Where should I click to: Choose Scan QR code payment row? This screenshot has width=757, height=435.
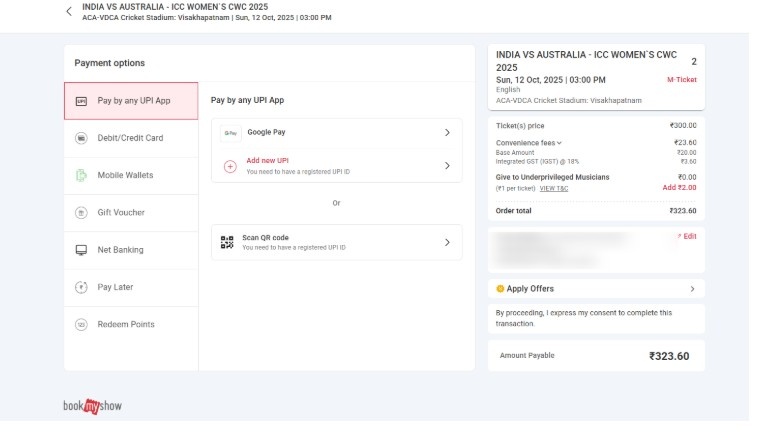pos(336,242)
